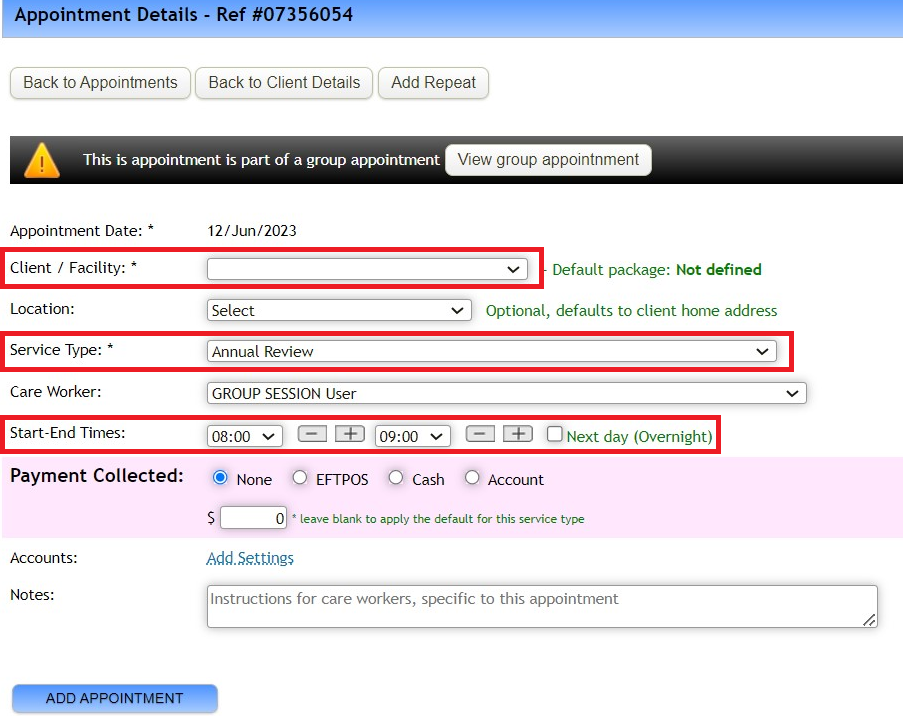Open the Care Worker dropdown

tap(507, 392)
